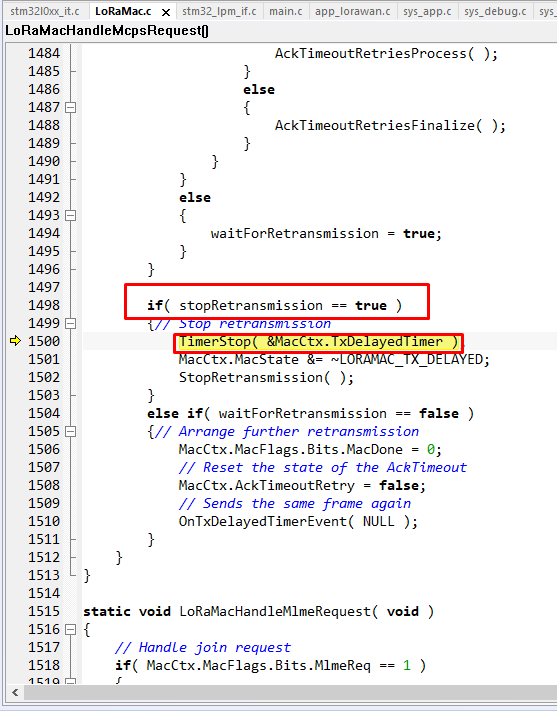Switch to the app_lorawan.c tab
The height and width of the screenshot is (711, 557).
click(352, 11)
